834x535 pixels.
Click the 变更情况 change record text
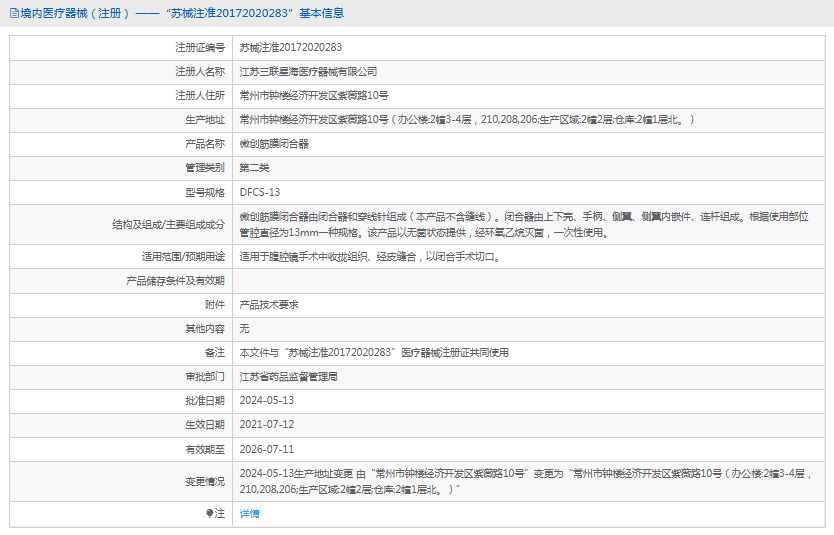pos(525,481)
